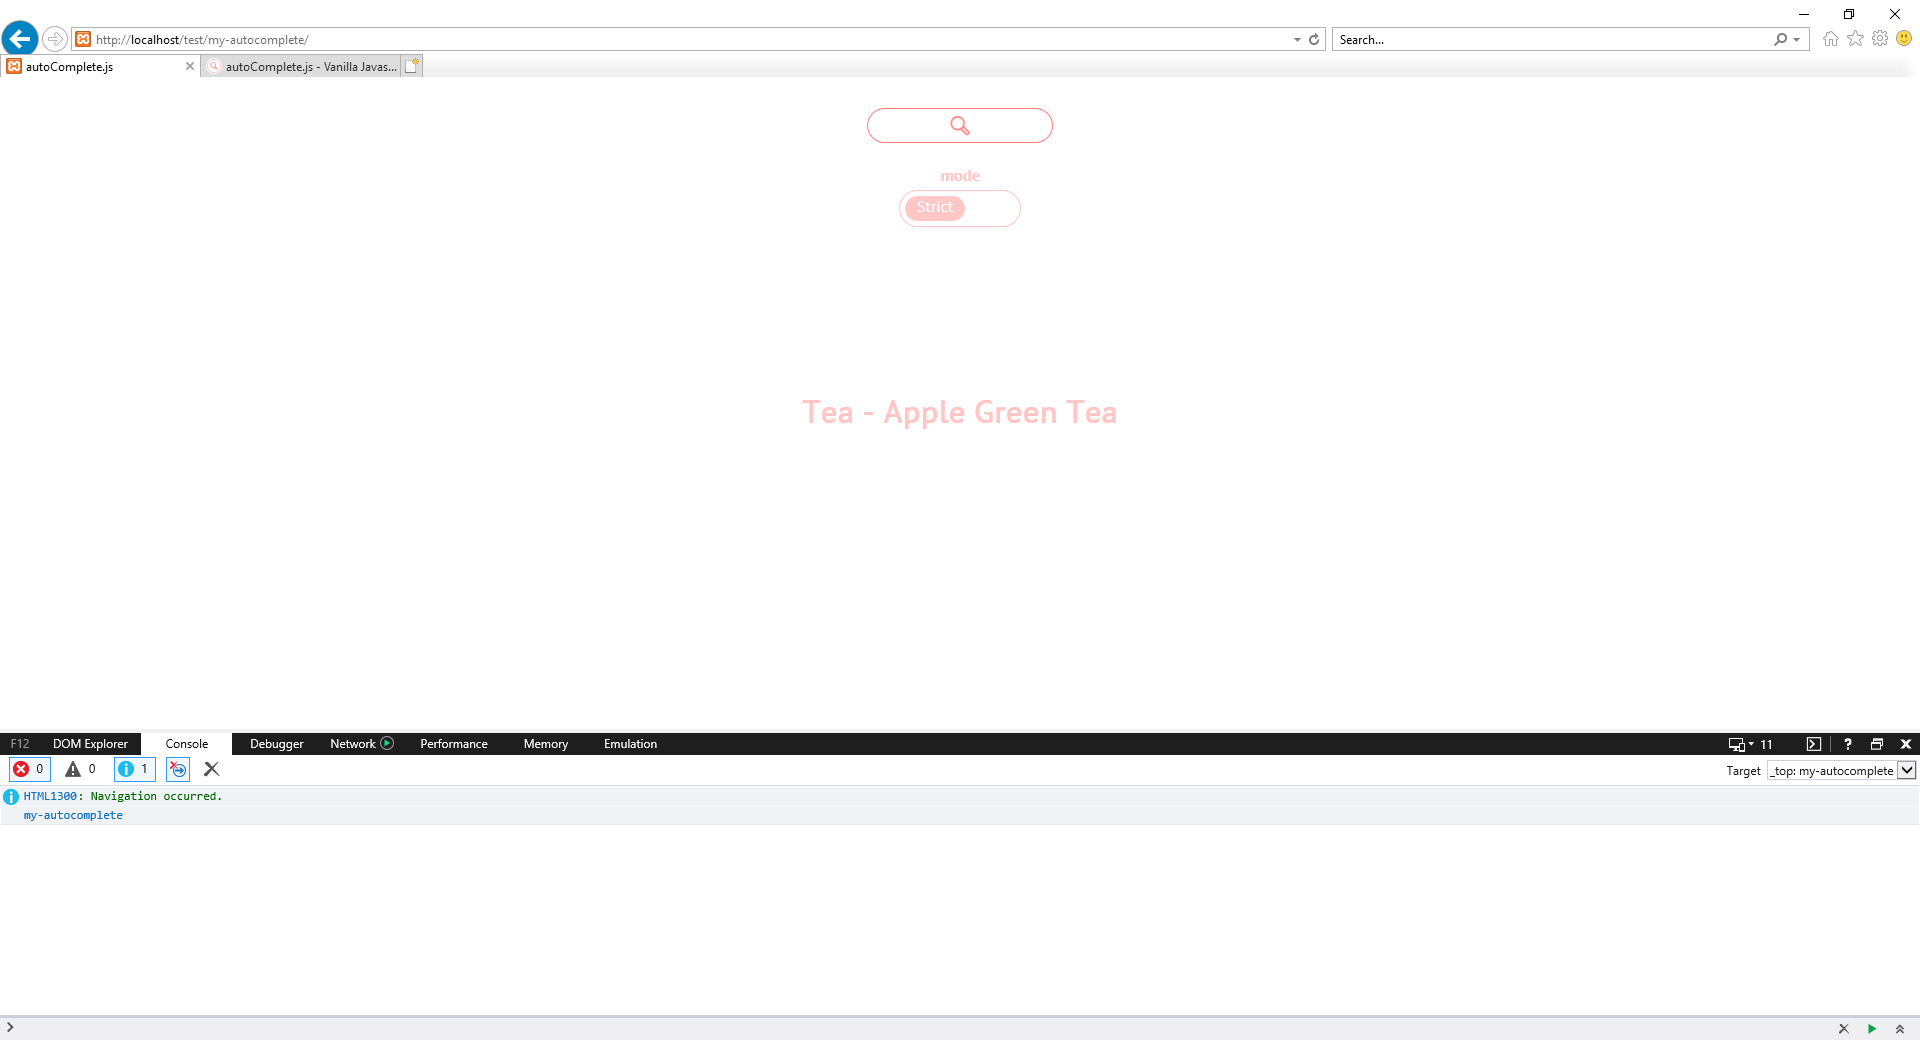Open the document mode dropdown showing 11

point(1749,744)
